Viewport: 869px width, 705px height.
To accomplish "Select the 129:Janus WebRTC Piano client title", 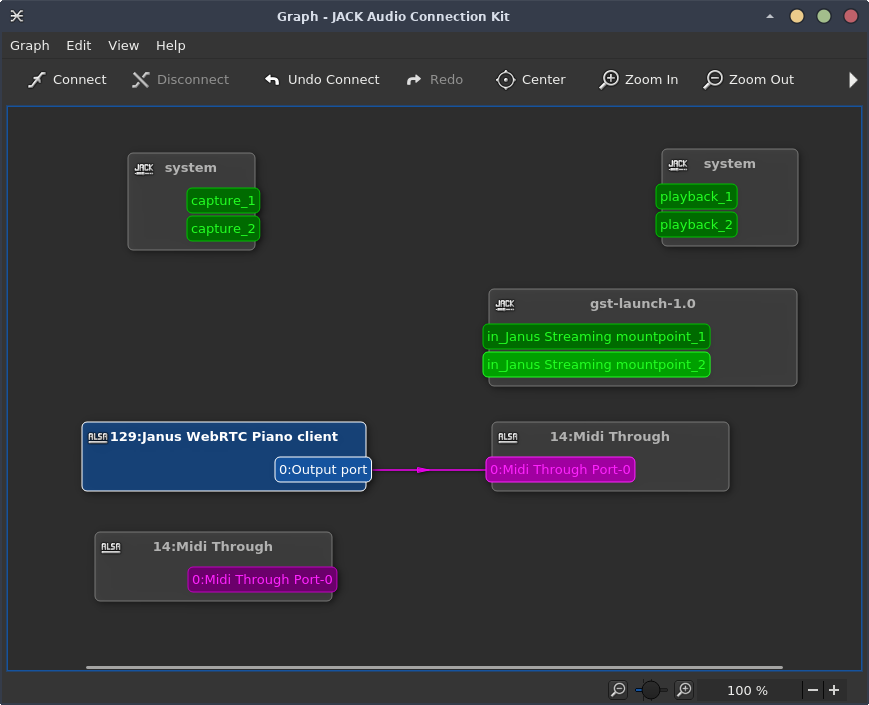I will [224, 437].
